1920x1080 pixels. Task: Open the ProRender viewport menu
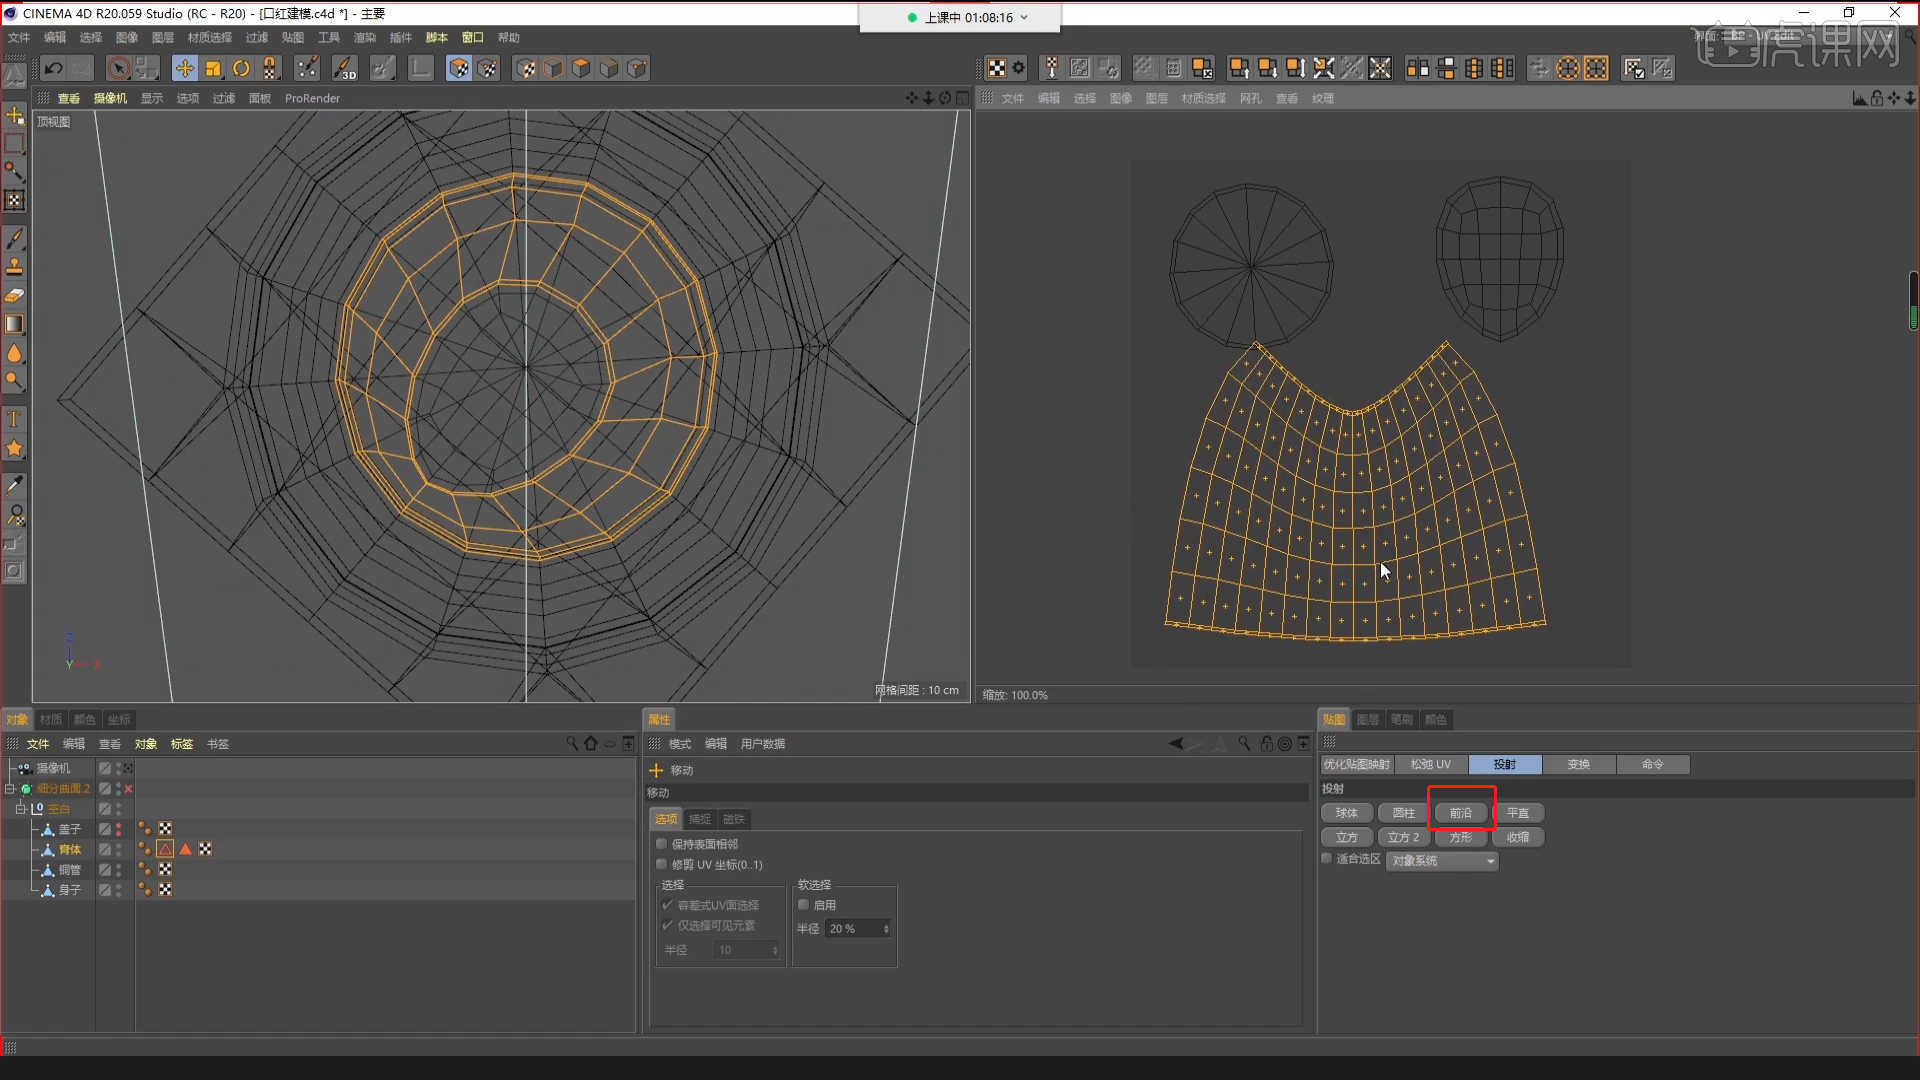312,98
